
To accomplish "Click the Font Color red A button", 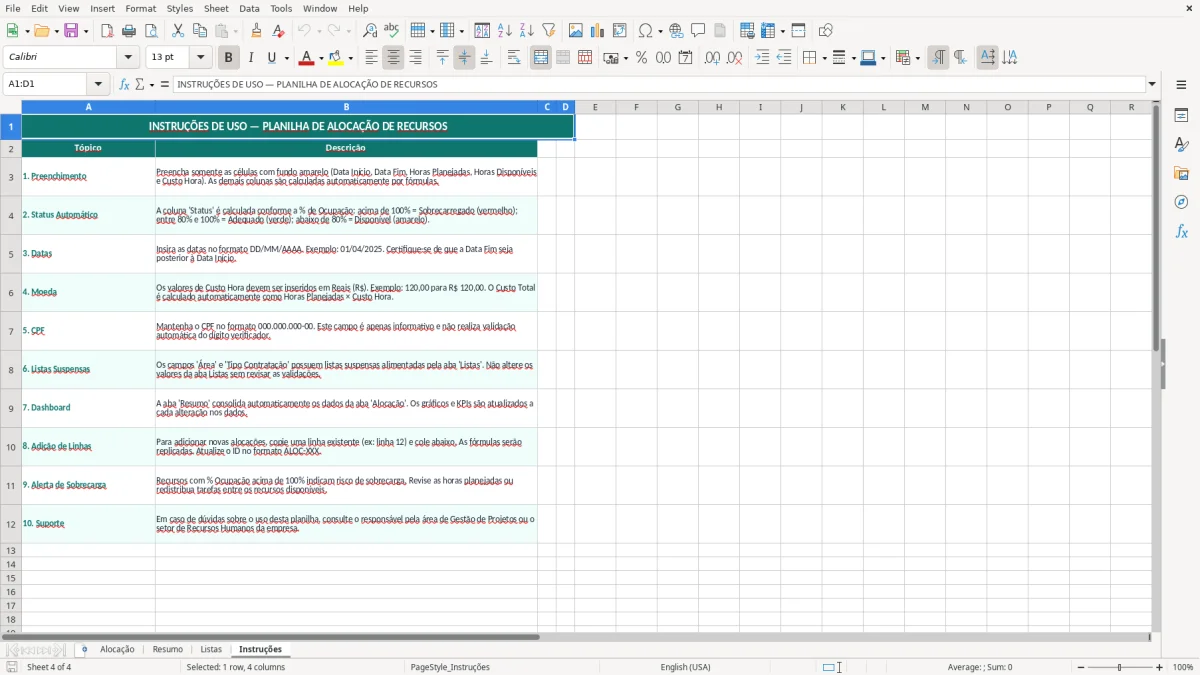I will point(307,58).
